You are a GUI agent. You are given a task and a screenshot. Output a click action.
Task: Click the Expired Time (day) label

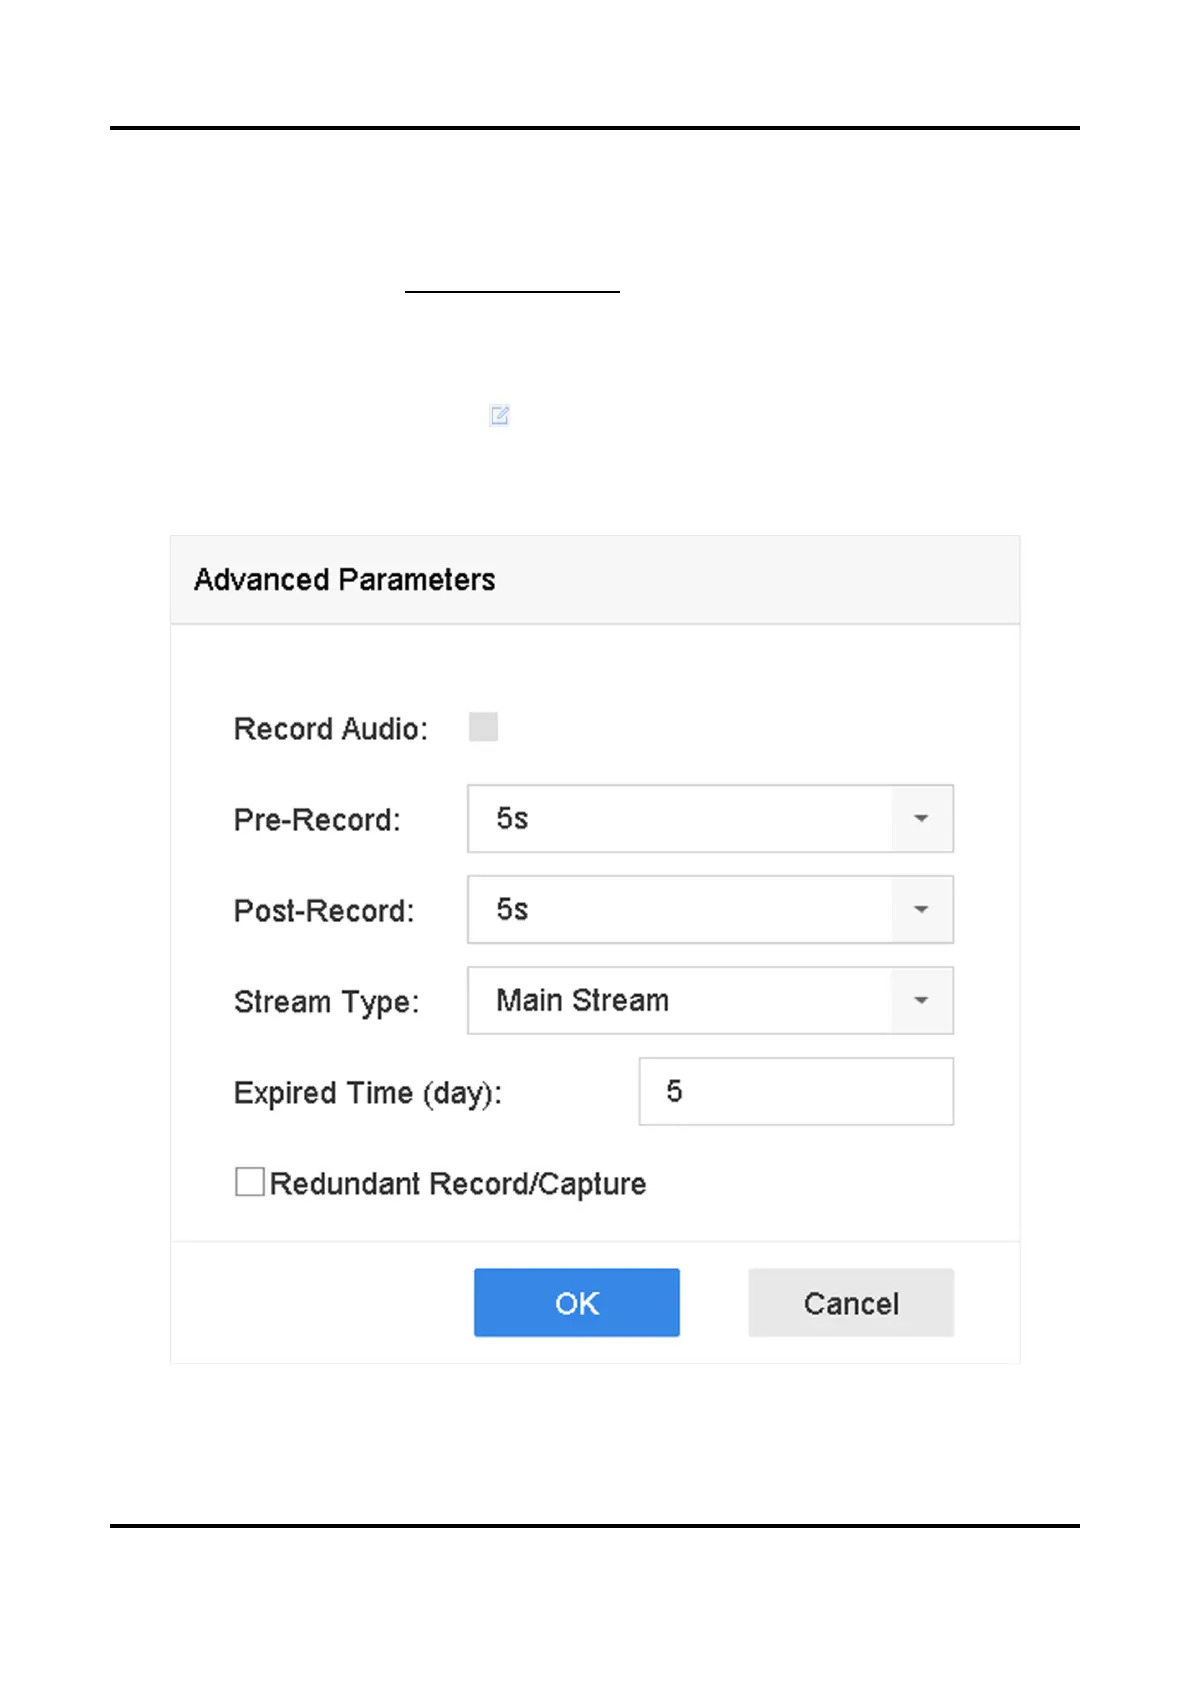[368, 1093]
